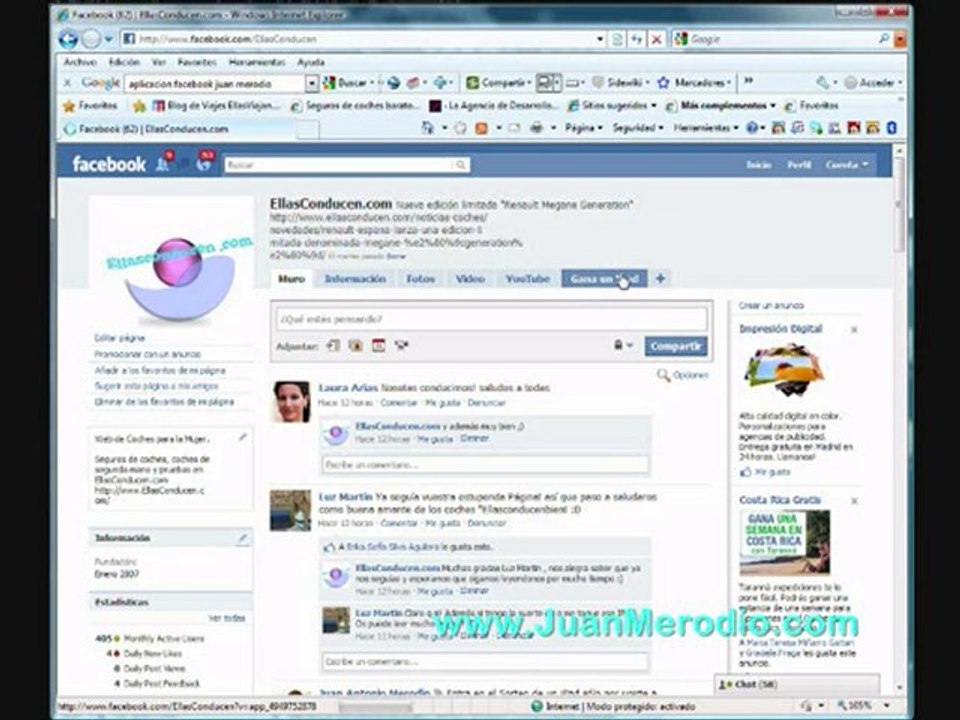Click Facebook friend requests notification icon
This screenshot has width=960, height=720.
[163, 163]
